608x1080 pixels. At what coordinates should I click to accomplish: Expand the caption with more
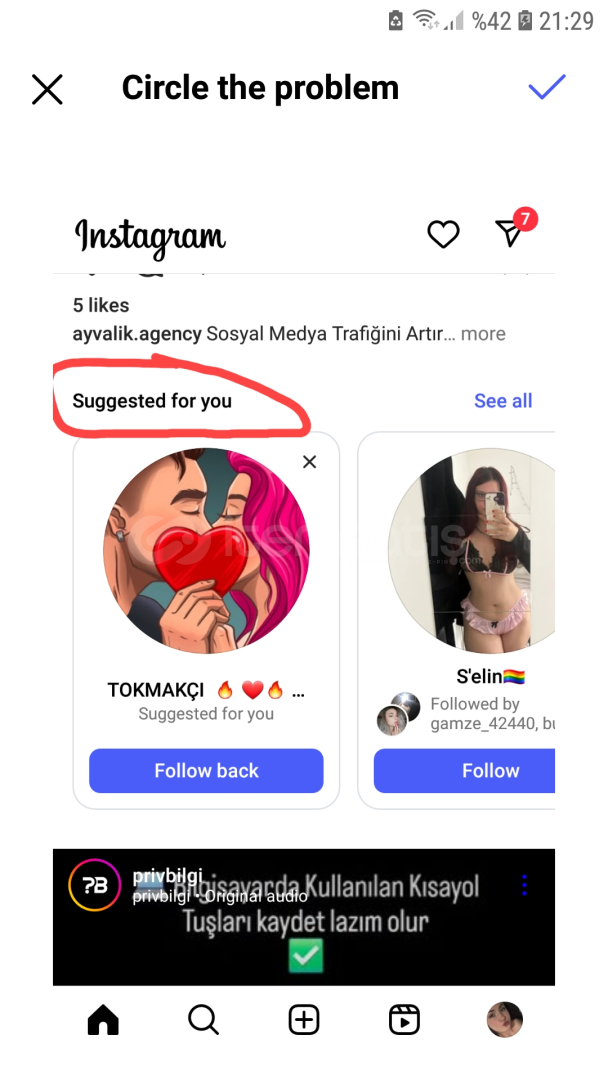484,334
